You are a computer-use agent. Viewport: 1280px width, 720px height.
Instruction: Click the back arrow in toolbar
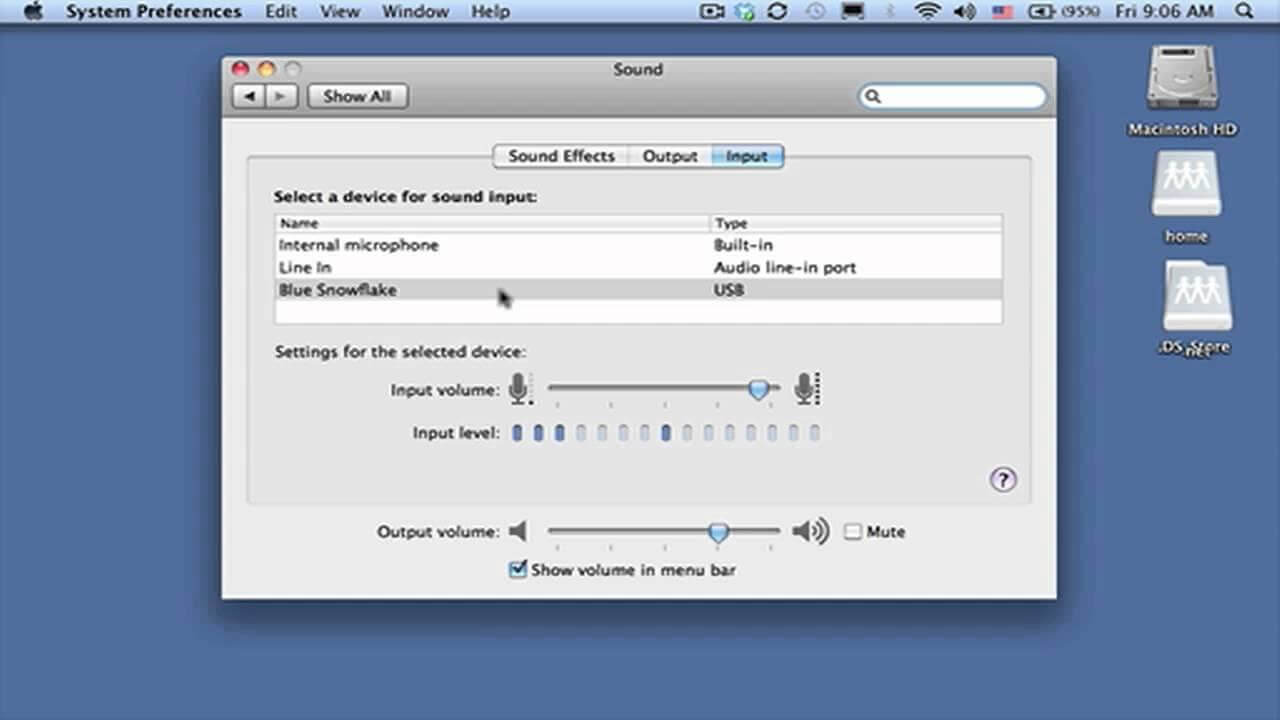point(249,96)
